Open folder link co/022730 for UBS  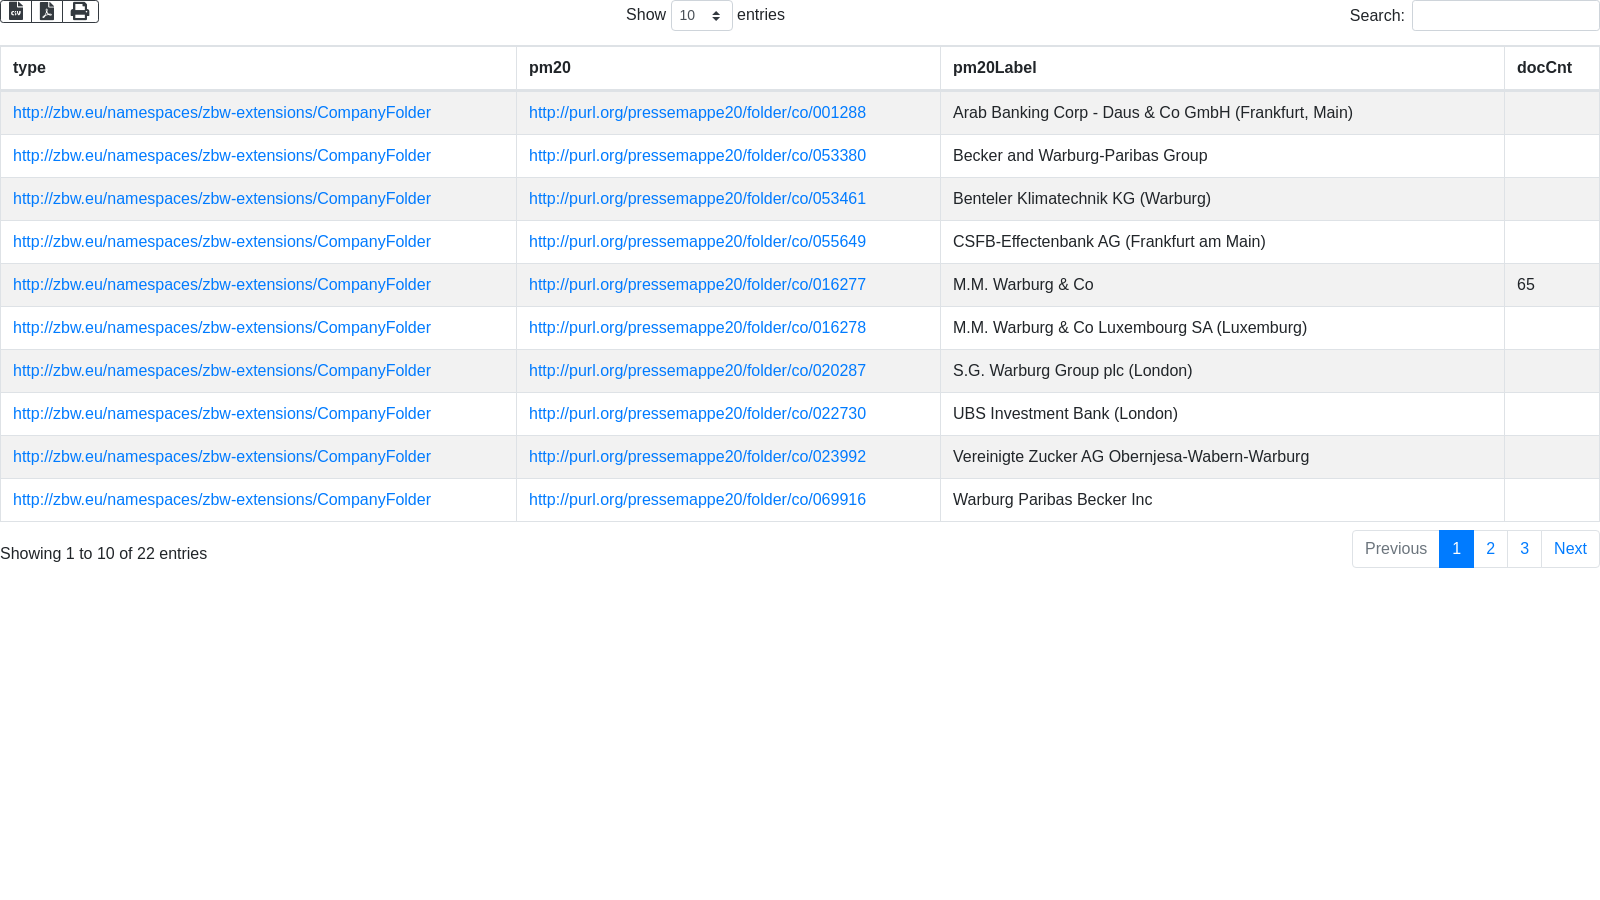pyautogui.click(x=697, y=414)
